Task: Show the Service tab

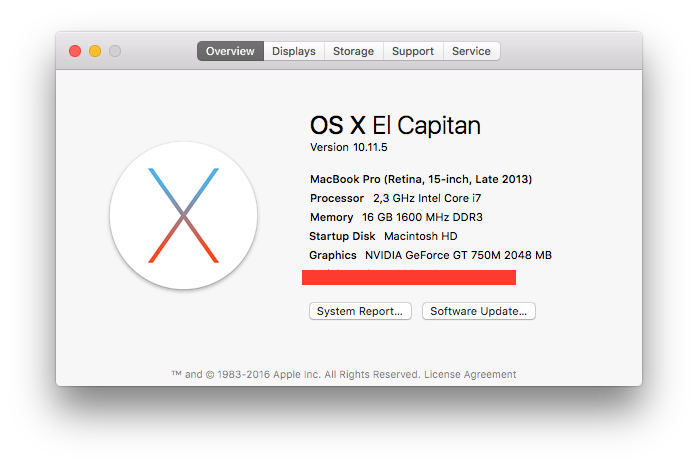Action: click(471, 51)
